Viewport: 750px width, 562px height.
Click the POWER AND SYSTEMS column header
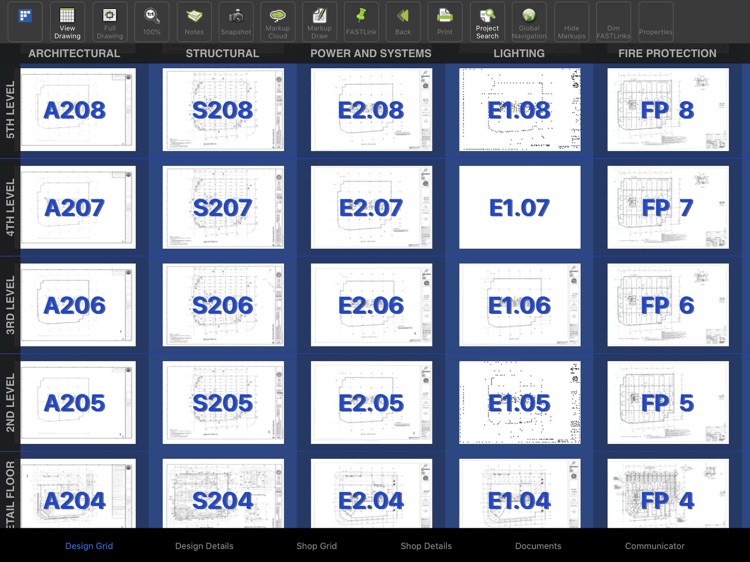371,53
